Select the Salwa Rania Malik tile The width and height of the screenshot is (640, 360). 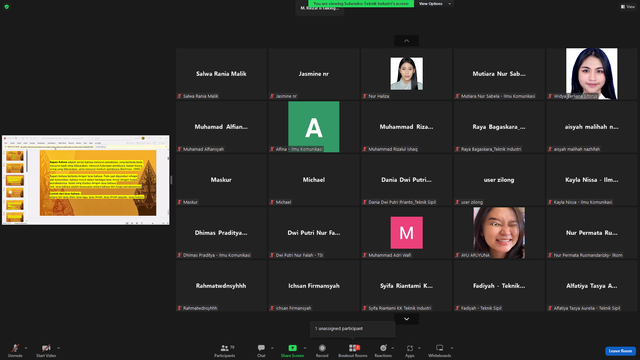click(221, 73)
